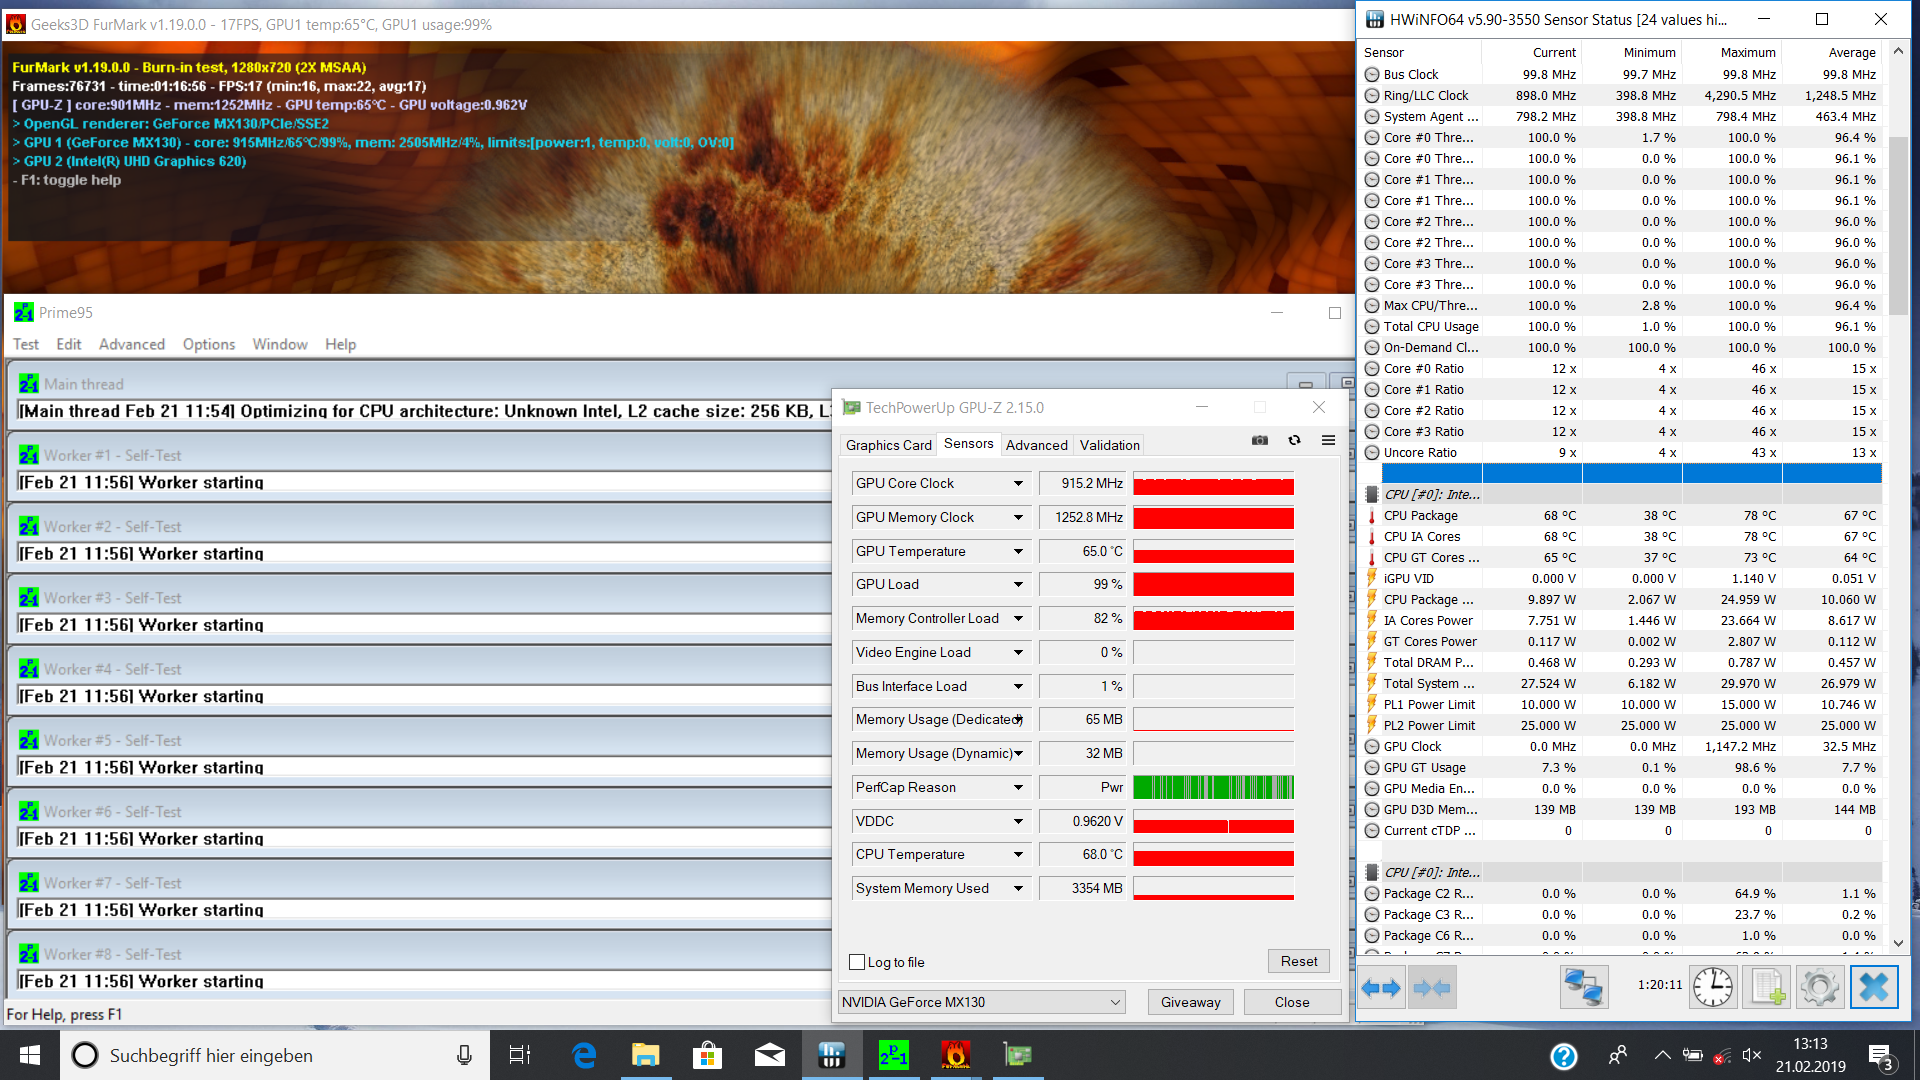Open the GPU Core Clock dropdown
This screenshot has height=1080, width=1920.
pyautogui.click(x=1018, y=484)
